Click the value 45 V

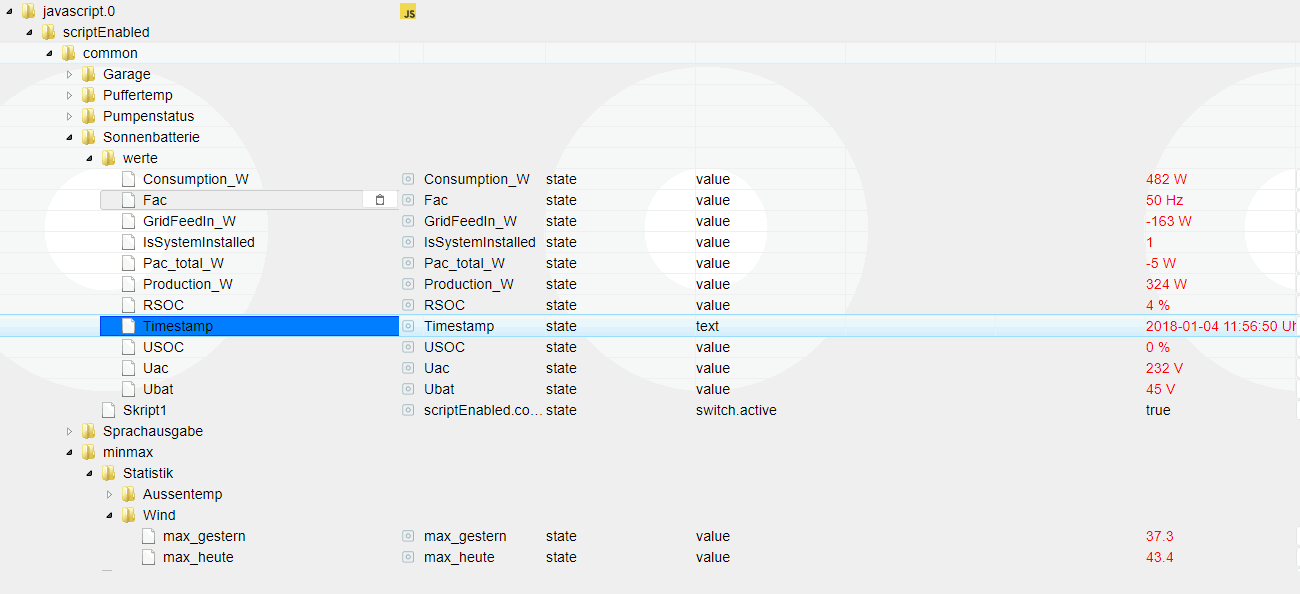click(x=1160, y=389)
